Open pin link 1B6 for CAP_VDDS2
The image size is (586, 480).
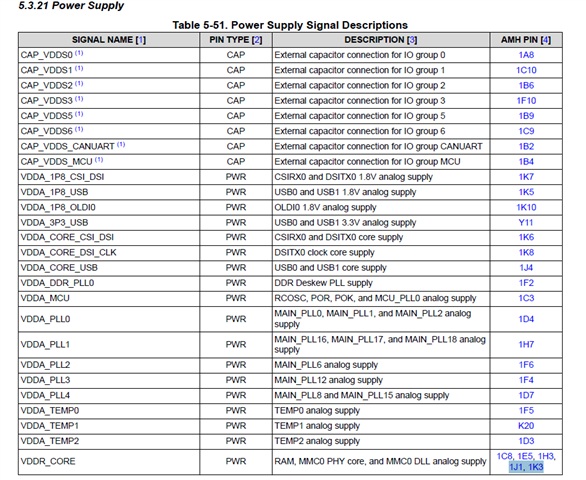click(526, 86)
